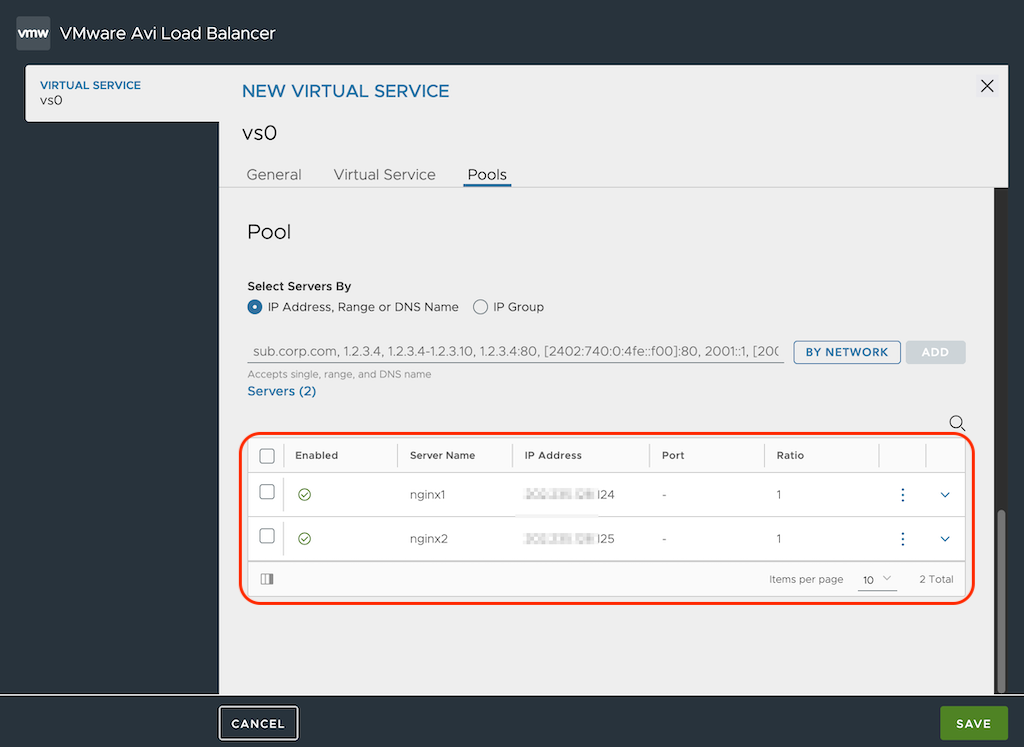Tick the checkbox for nginx1 row
The height and width of the screenshot is (747, 1024).
pos(267,492)
